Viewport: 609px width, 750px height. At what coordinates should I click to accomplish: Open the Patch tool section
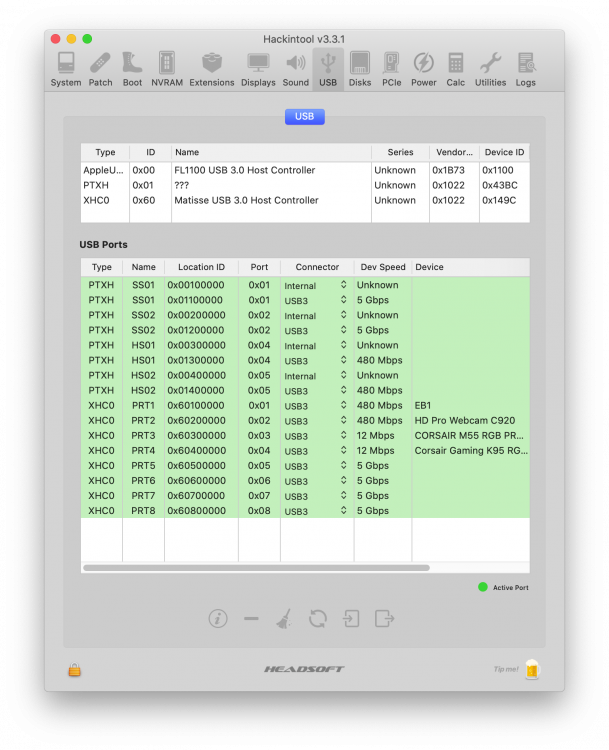pos(100,69)
